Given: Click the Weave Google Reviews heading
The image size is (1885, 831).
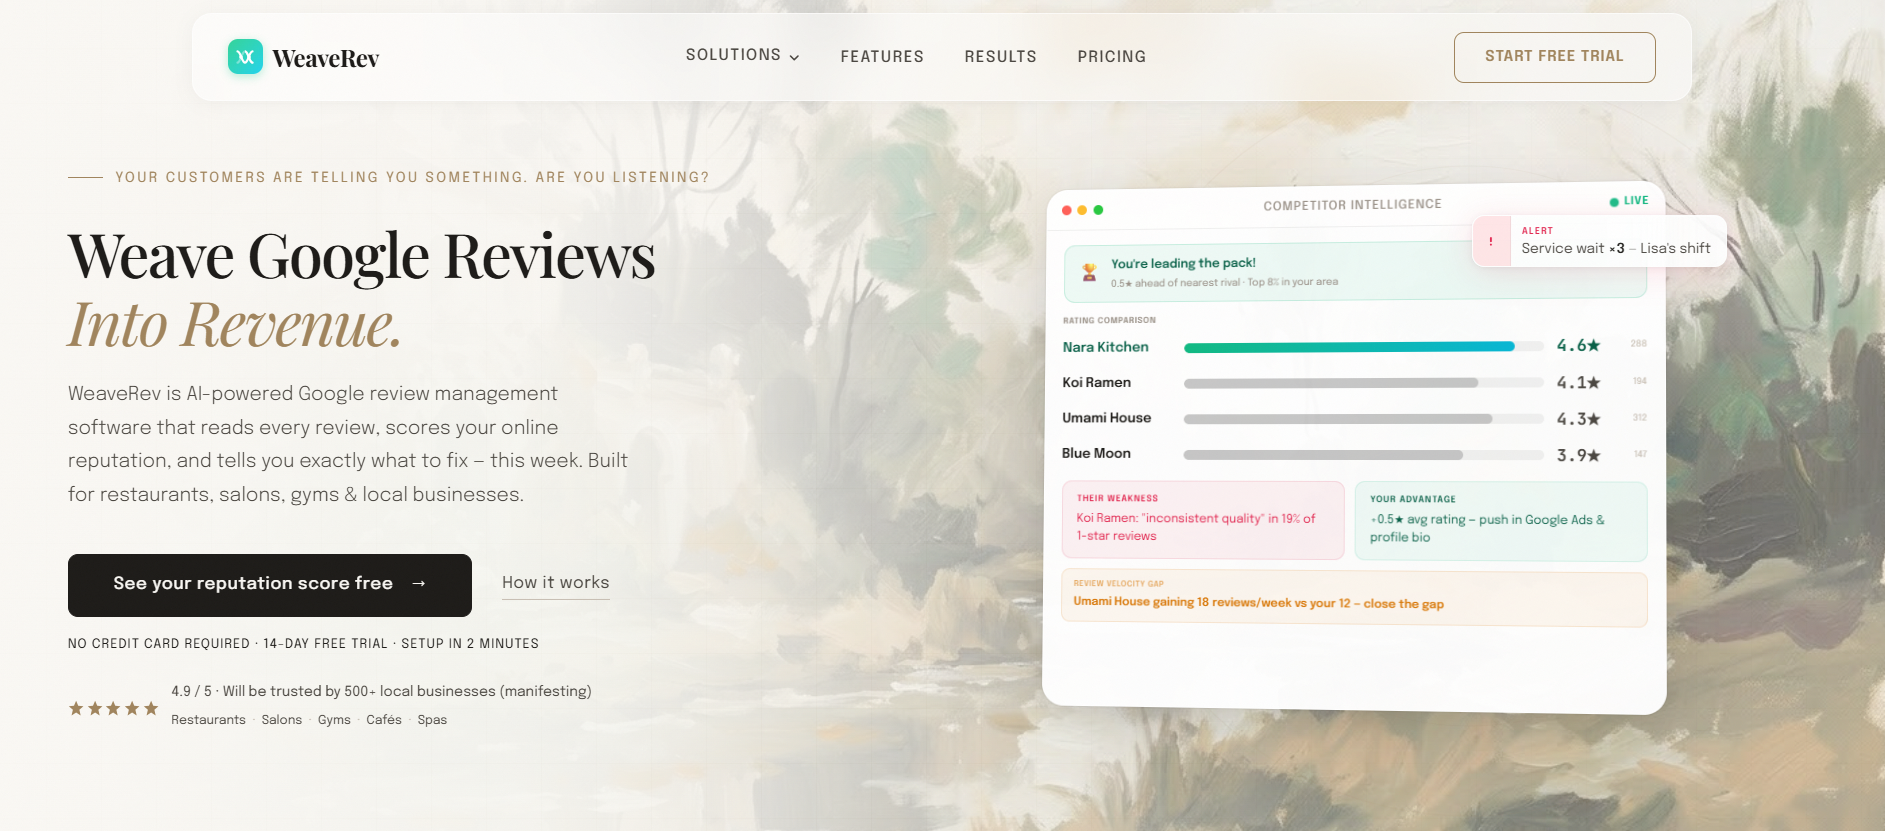Looking at the screenshot, I should point(362,256).
